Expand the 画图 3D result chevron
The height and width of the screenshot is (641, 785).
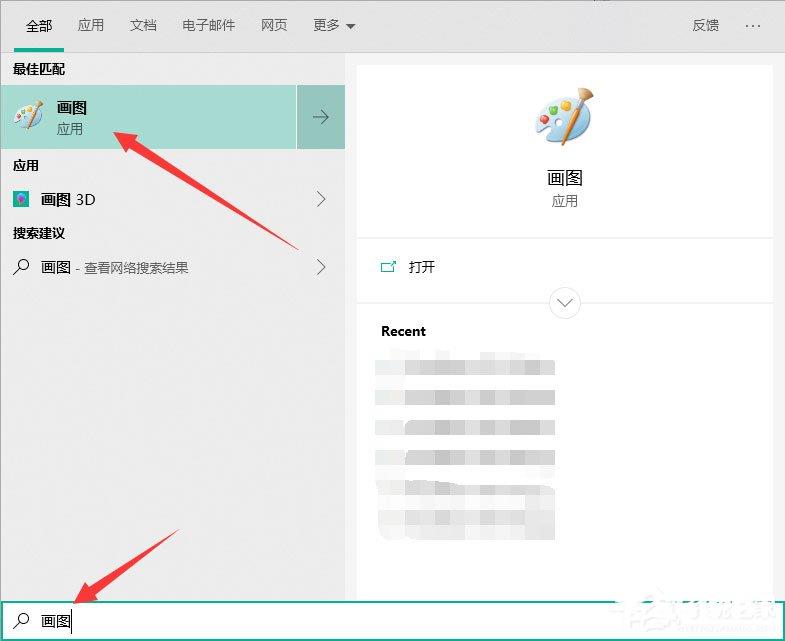click(321, 199)
